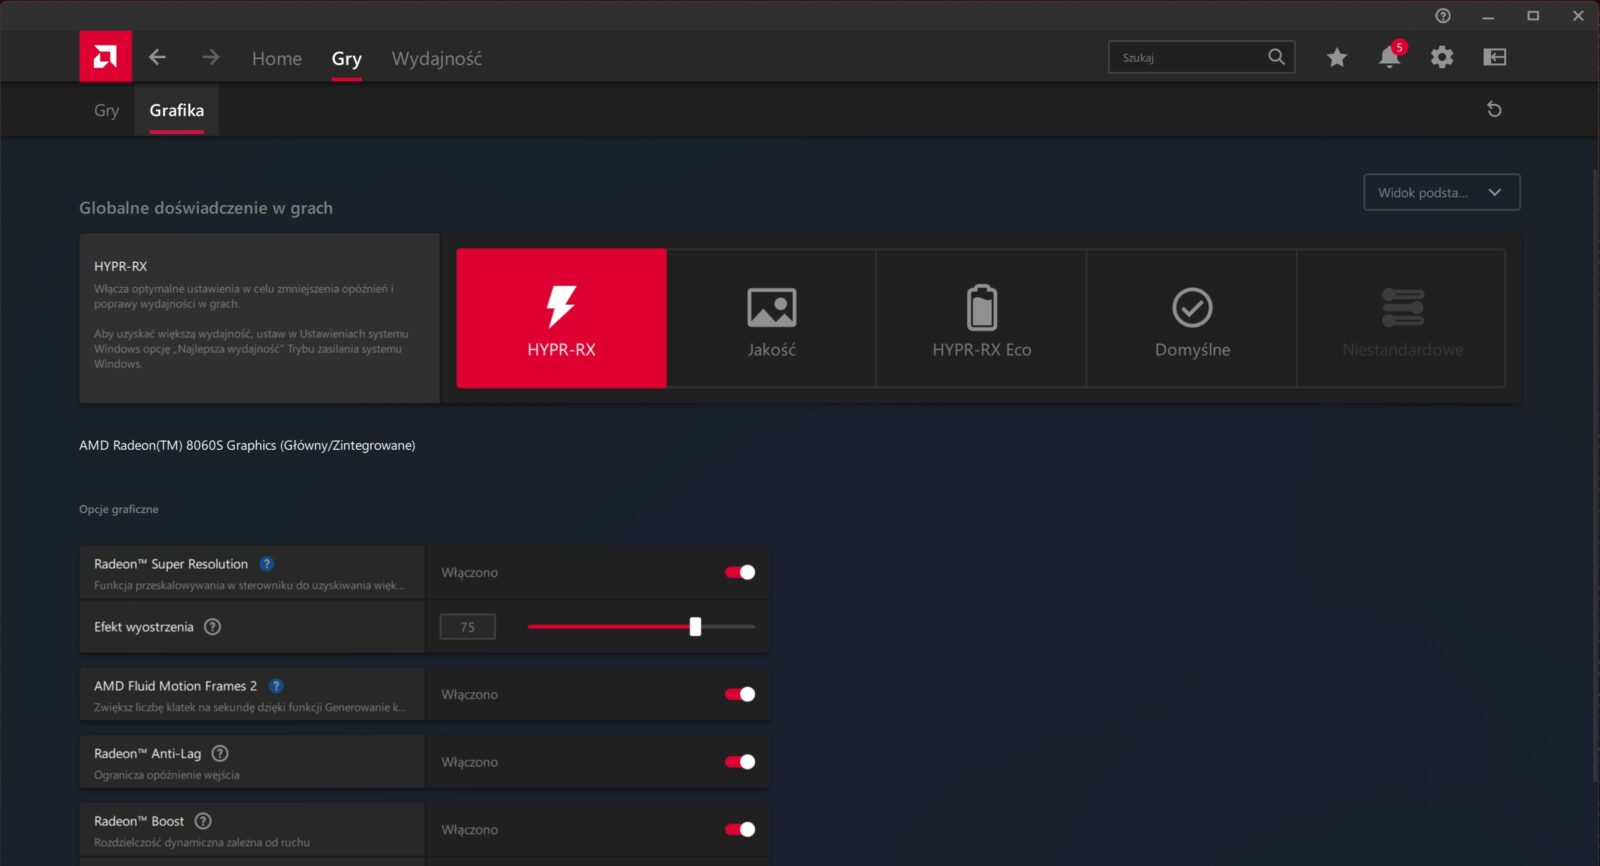Open favorites via the star icon
Viewport: 1600px width, 866px height.
point(1336,57)
